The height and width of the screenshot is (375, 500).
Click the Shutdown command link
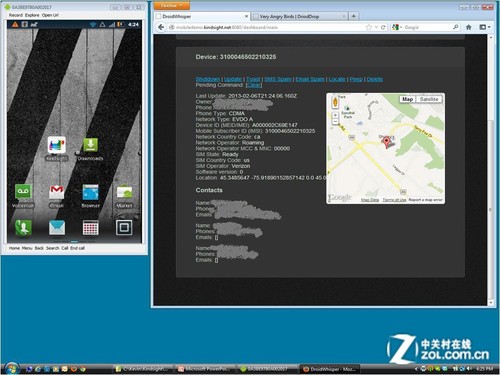coord(208,79)
